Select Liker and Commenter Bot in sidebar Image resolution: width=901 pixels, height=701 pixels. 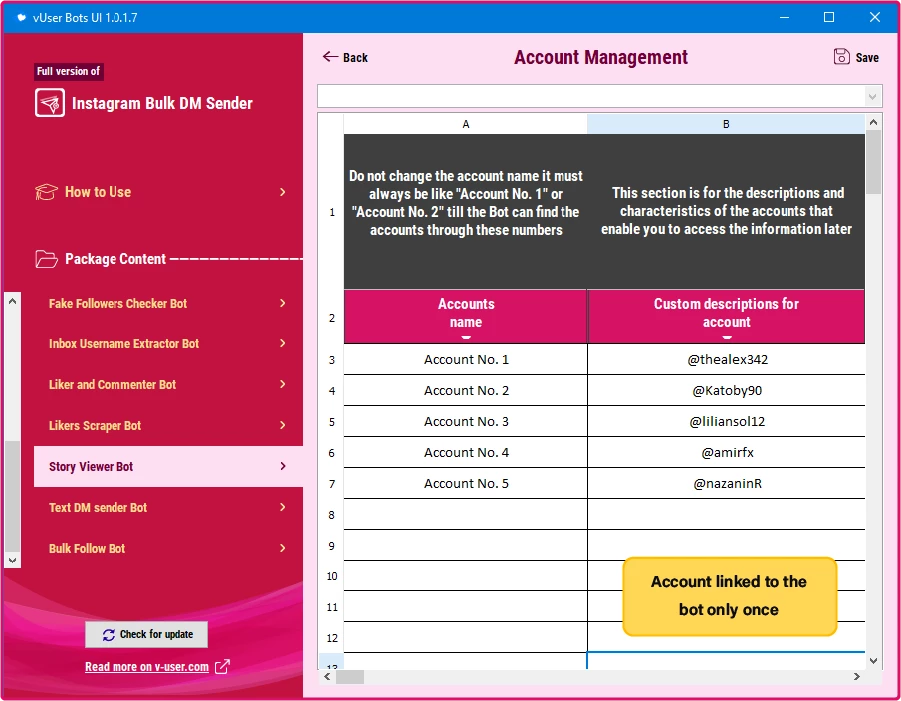[168, 384]
